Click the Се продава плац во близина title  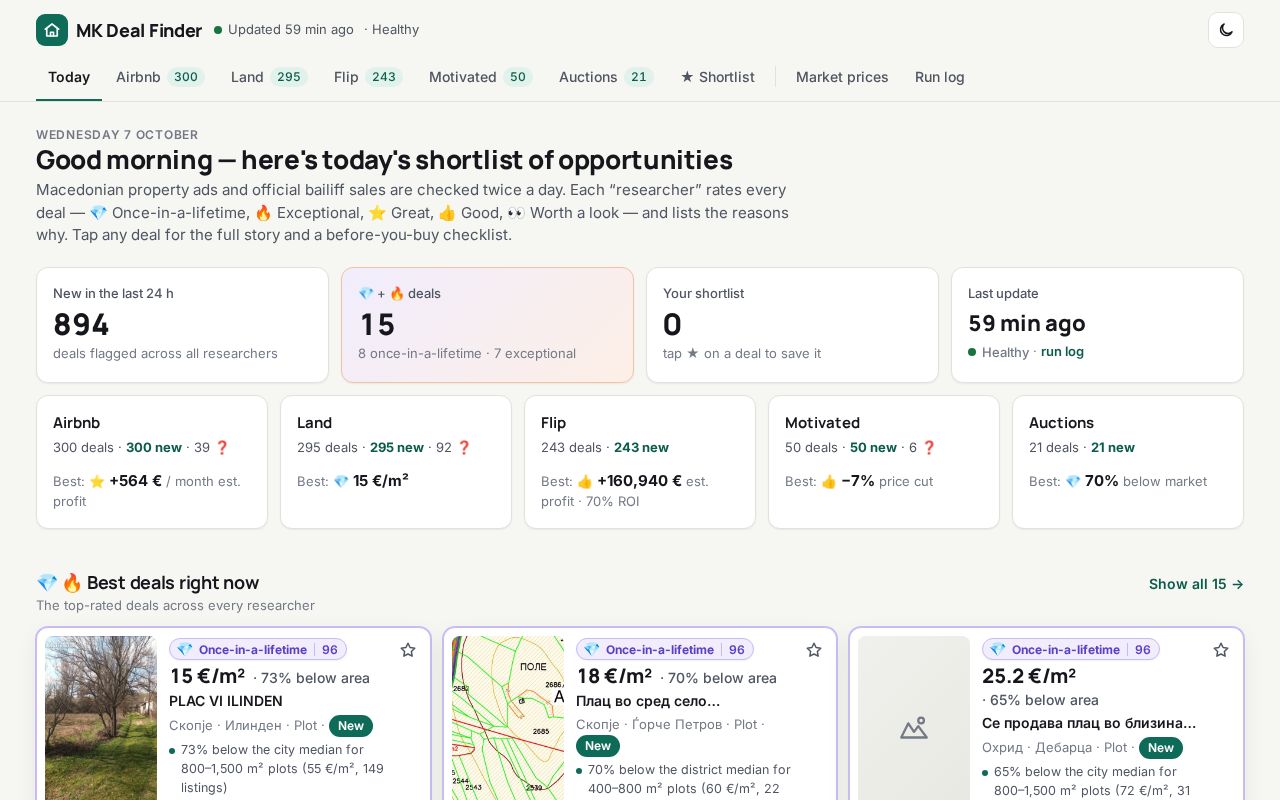tap(1089, 723)
